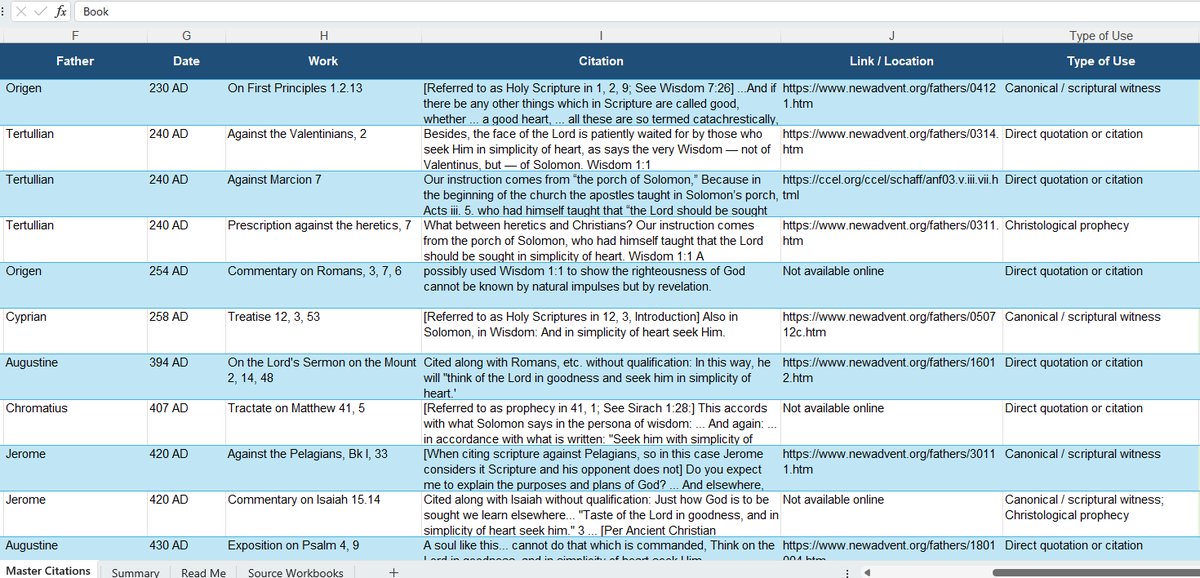Select the '254 AD' date cell
1200x578 pixels.
coord(186,285)
